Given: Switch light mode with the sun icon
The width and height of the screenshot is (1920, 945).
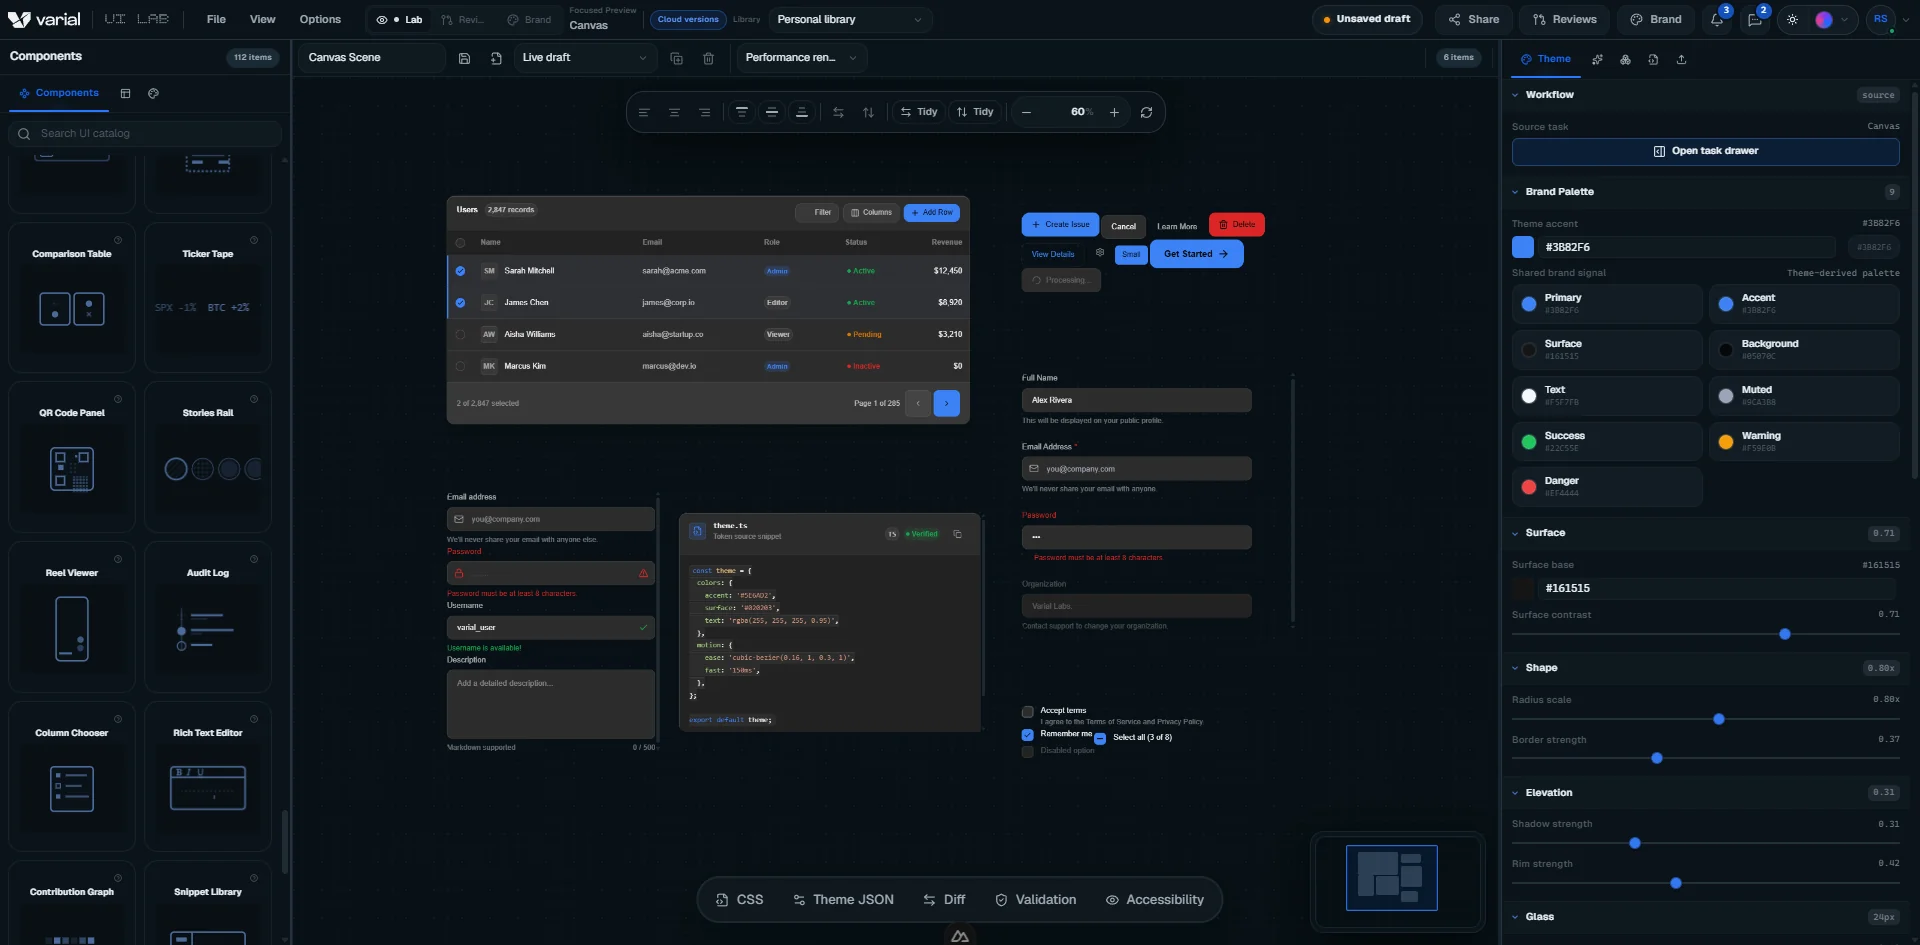Looking at the screenshot, I should point(1792,19).
